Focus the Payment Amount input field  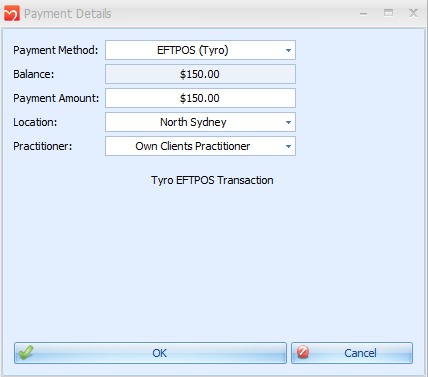click(200, 98)
